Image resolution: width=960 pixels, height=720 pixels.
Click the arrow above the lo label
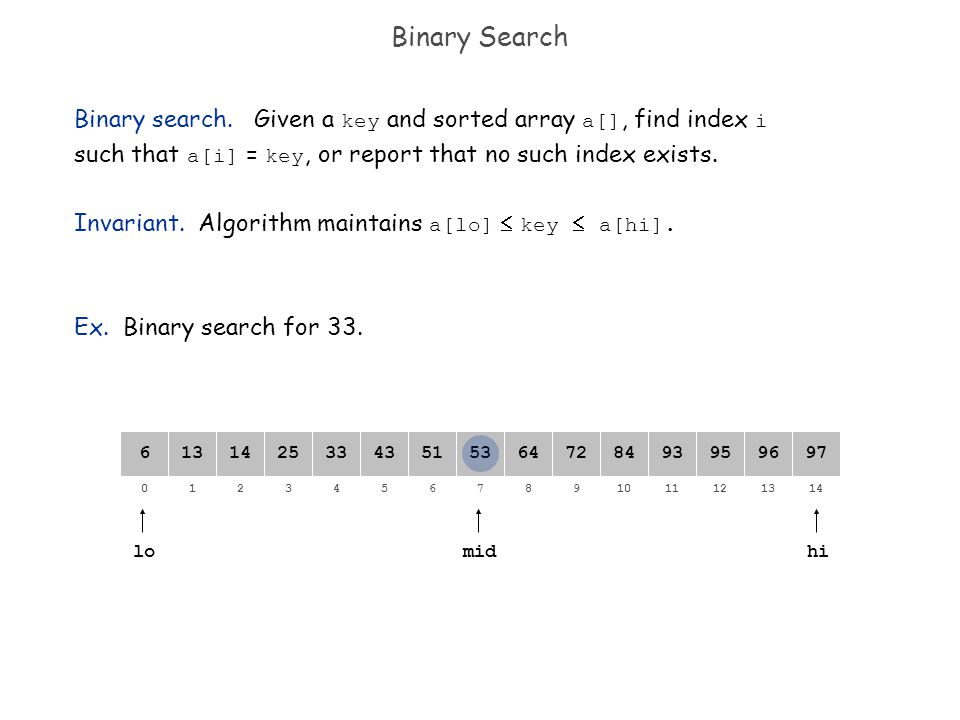pyautogui.click(x=143, y=520)
